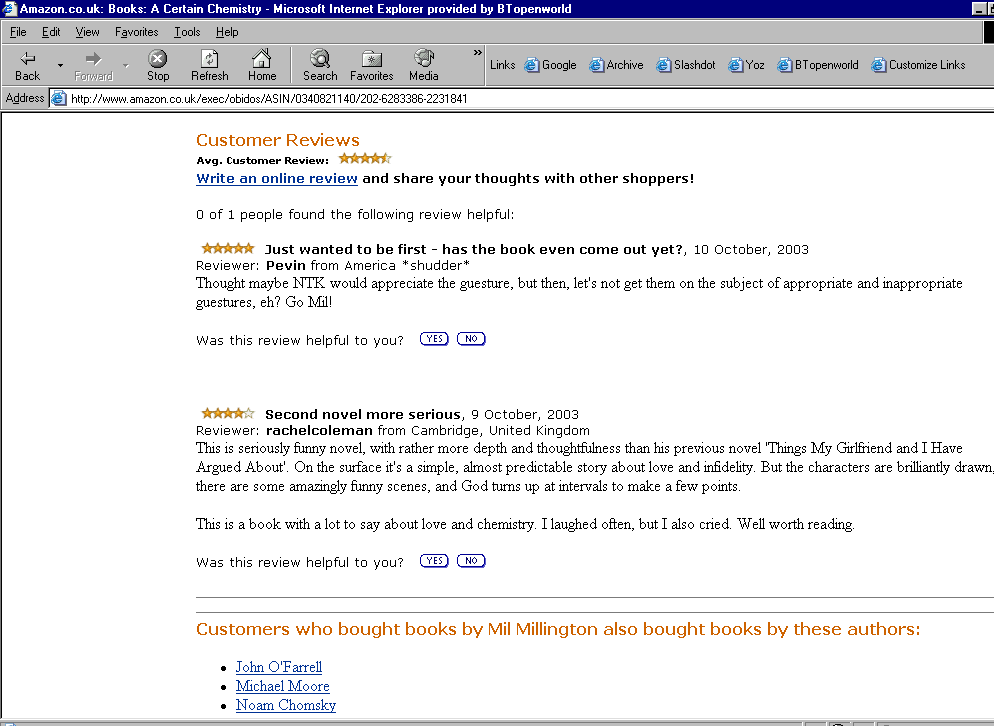Click the 'Customer Reviews' heading
The image size is (994, 726).
tap(278, 140)
